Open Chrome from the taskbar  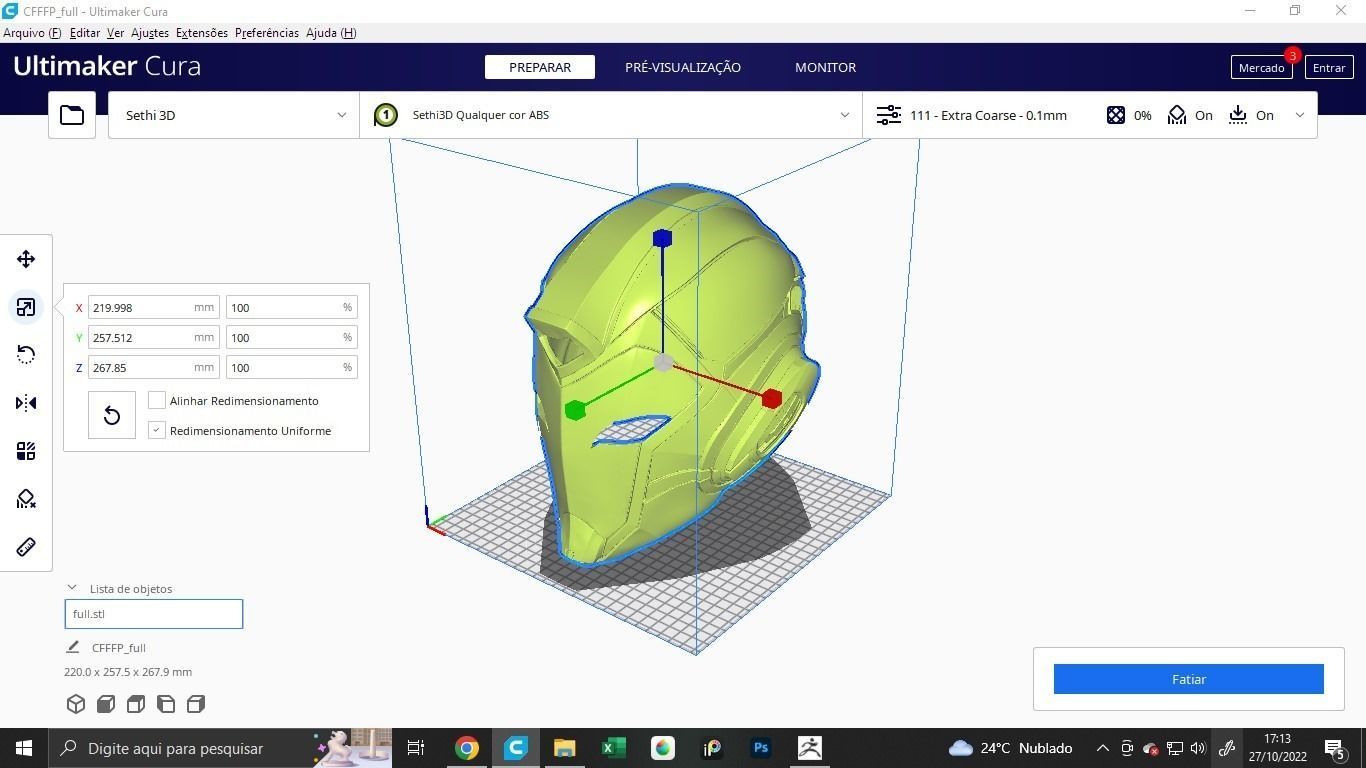click(467, 748)
